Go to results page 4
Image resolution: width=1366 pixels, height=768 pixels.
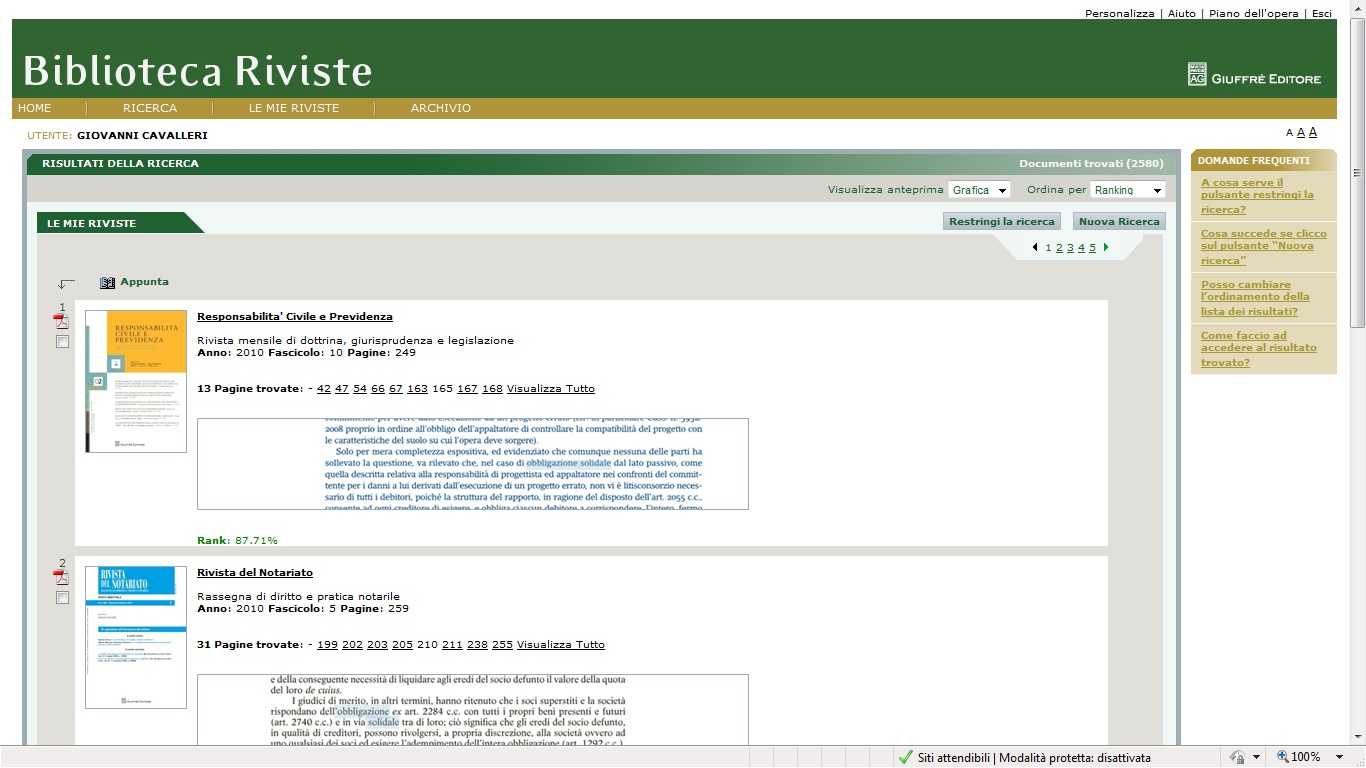click(1081, 248)
